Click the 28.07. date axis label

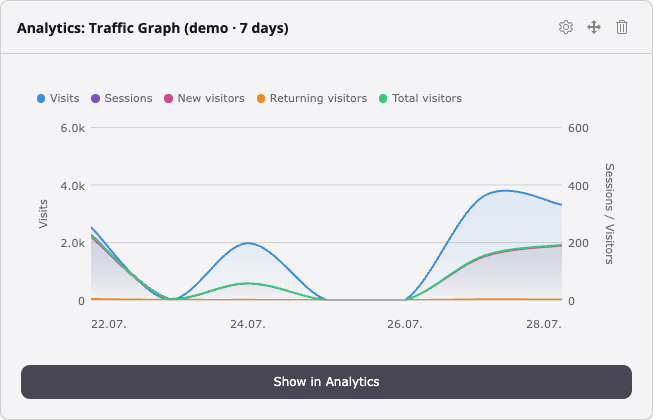point(544,324)
